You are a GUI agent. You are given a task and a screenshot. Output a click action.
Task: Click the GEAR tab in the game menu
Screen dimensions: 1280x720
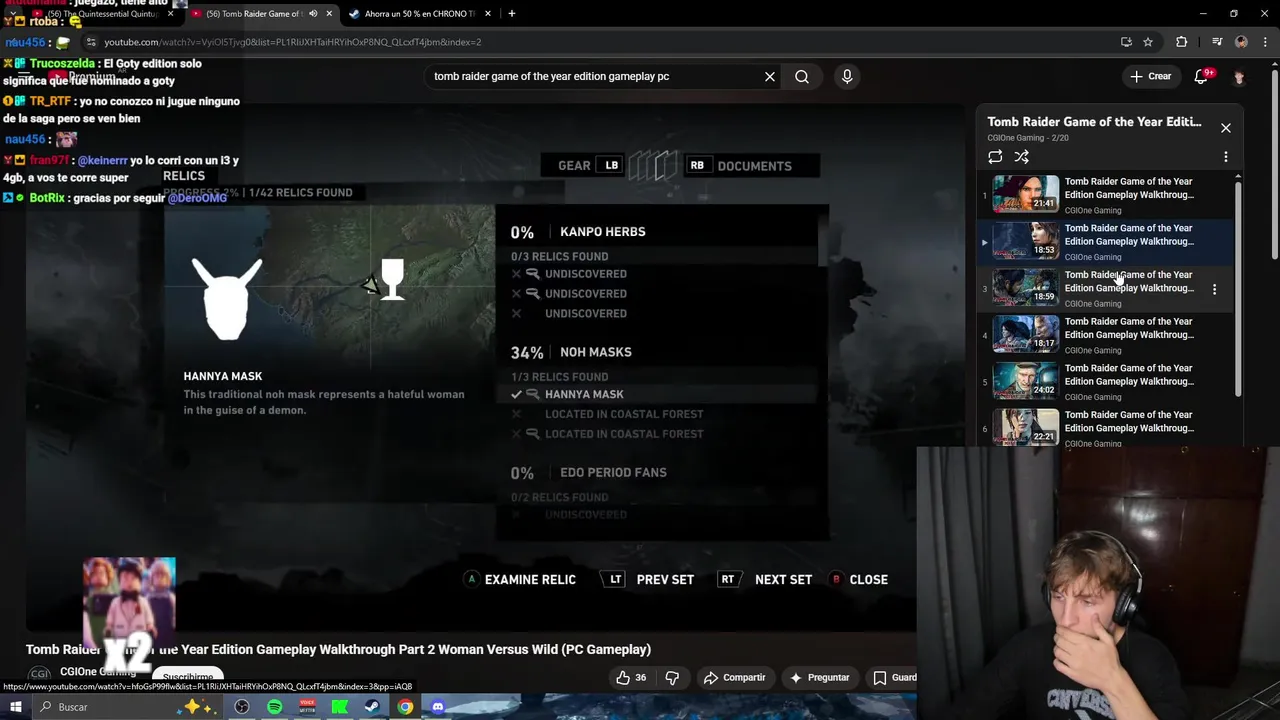(574, 166)
